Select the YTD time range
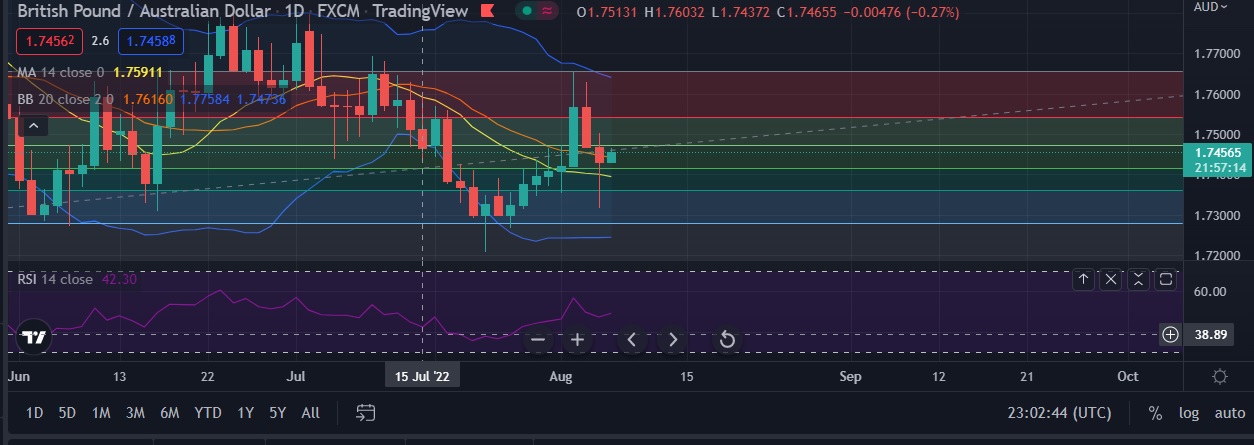 pos(208,413)
